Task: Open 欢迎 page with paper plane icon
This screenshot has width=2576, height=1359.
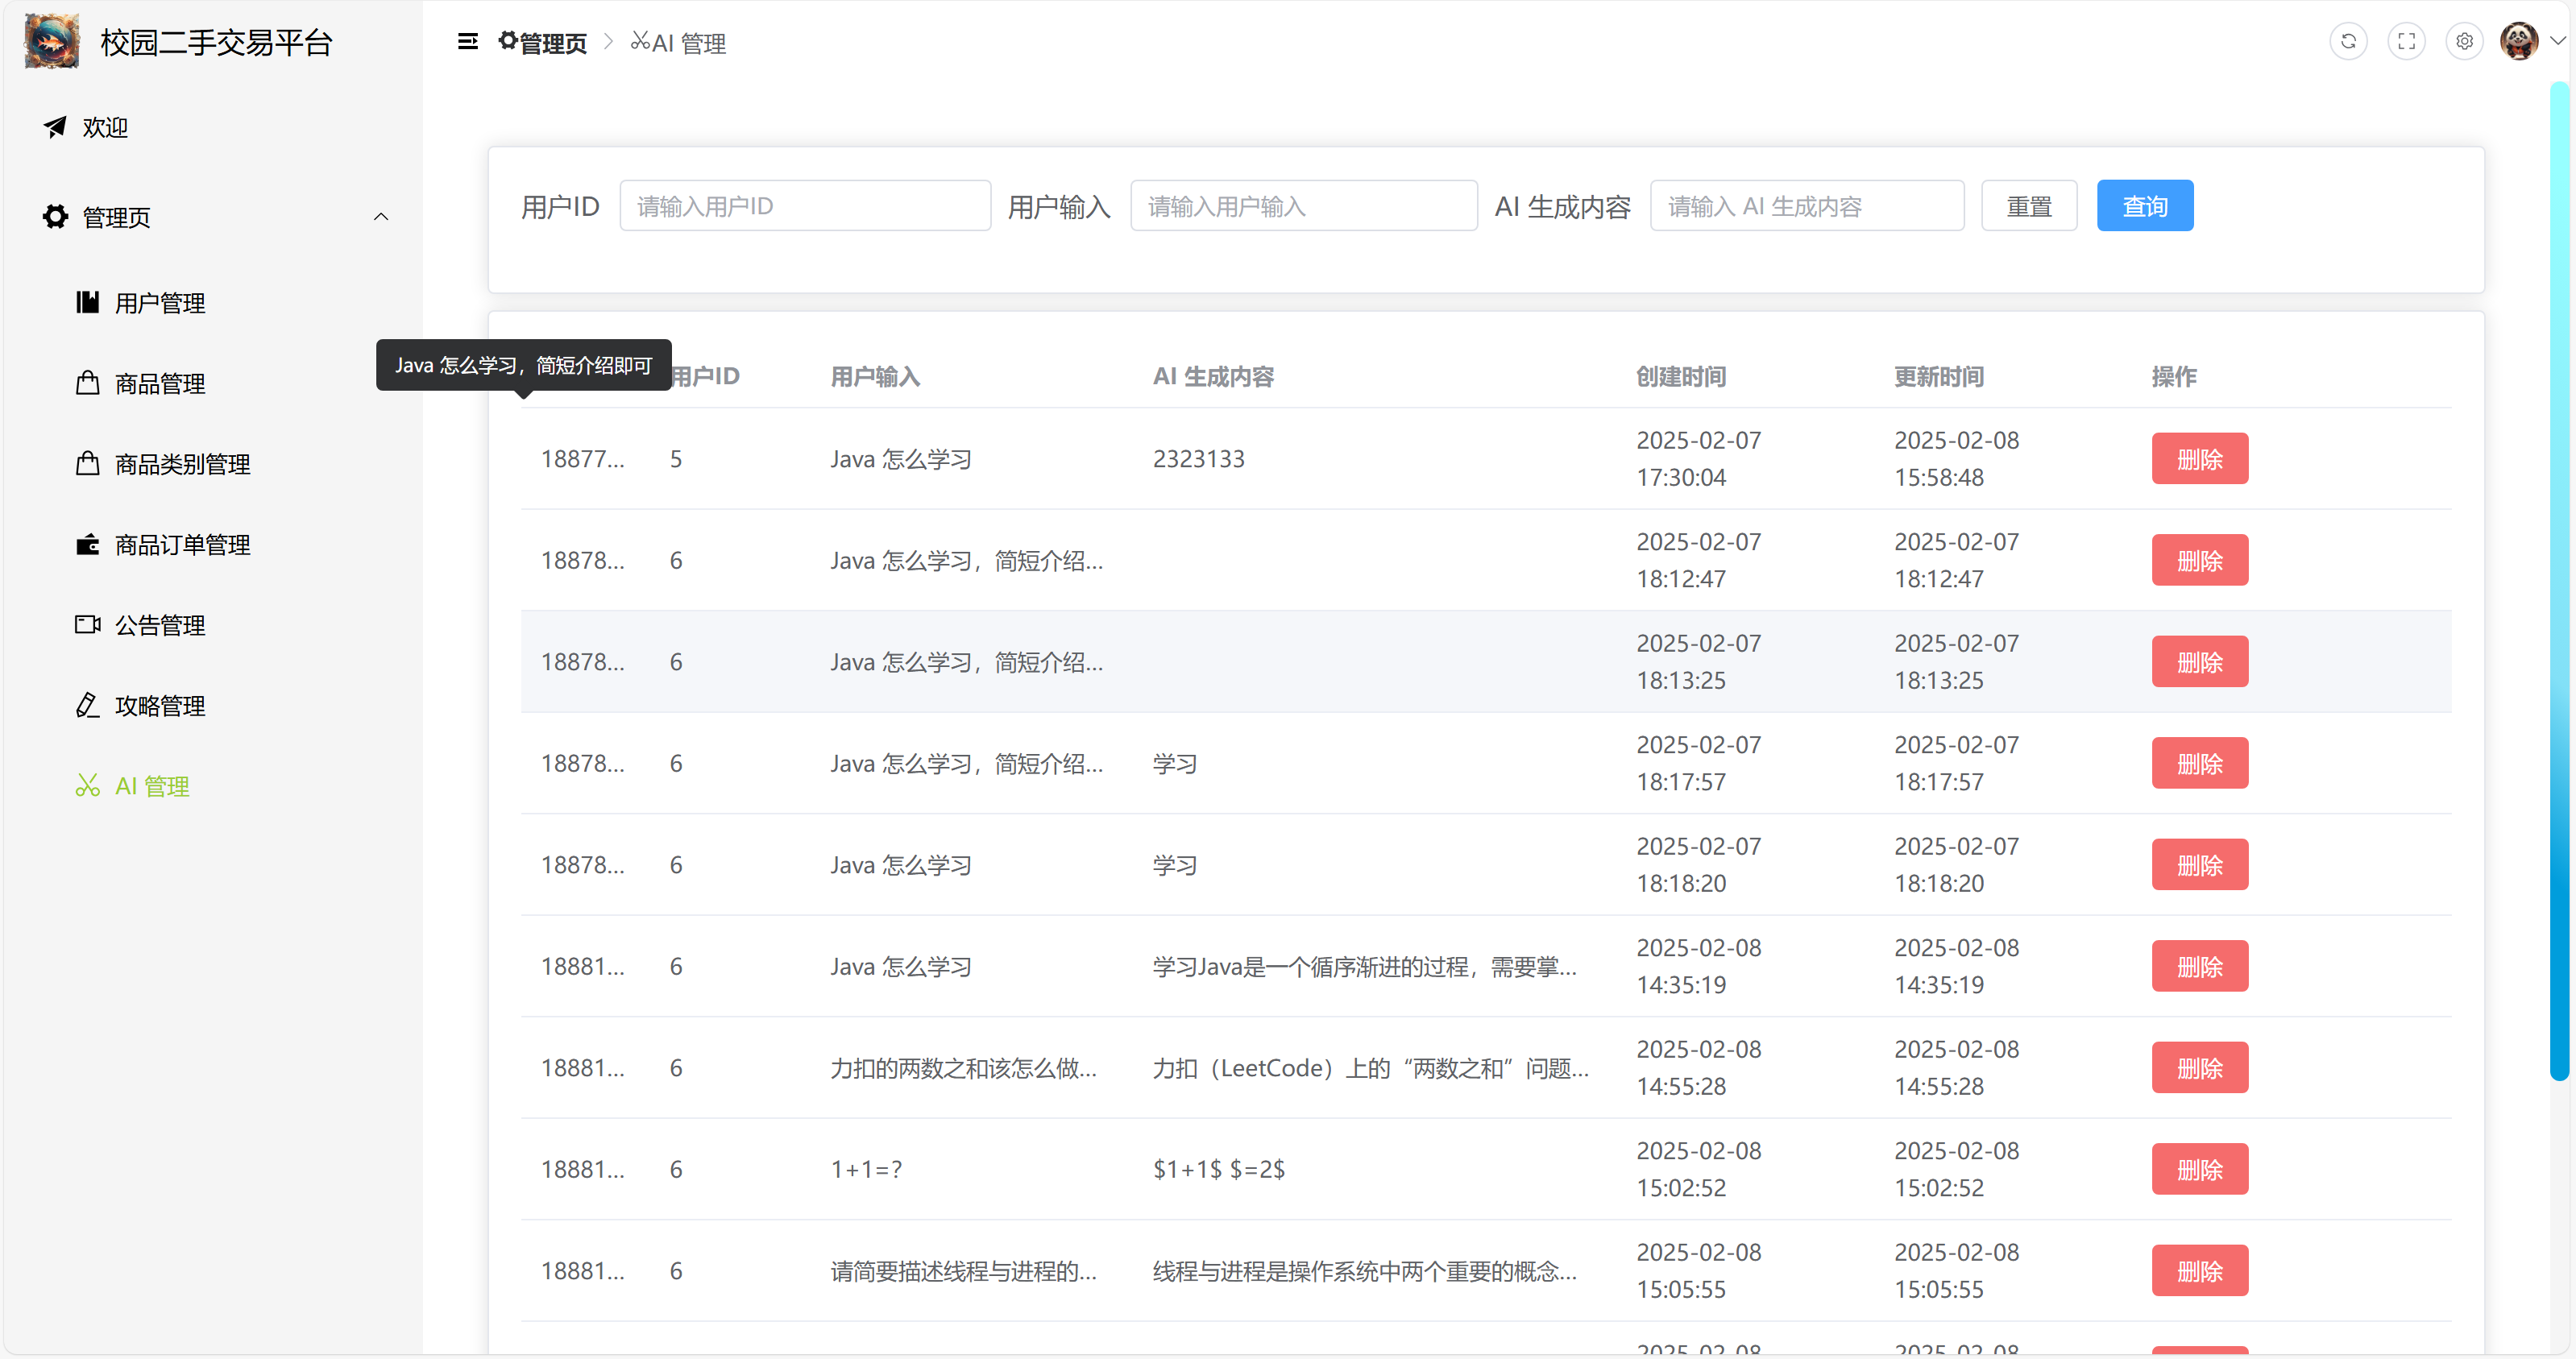Action: pyautogui.click(x=104, y=128)
